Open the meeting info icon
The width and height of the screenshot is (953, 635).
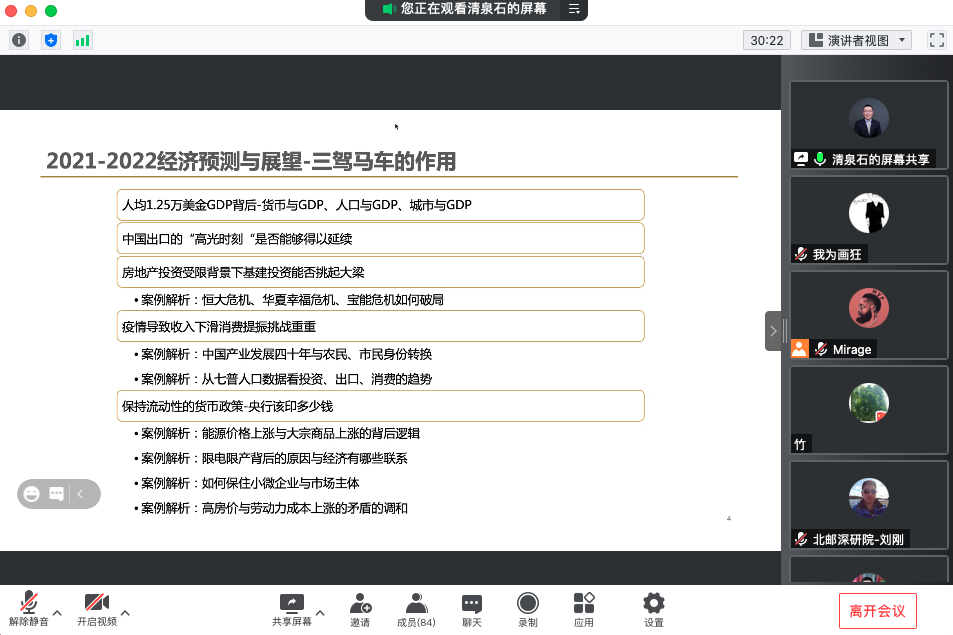[19, 40]
